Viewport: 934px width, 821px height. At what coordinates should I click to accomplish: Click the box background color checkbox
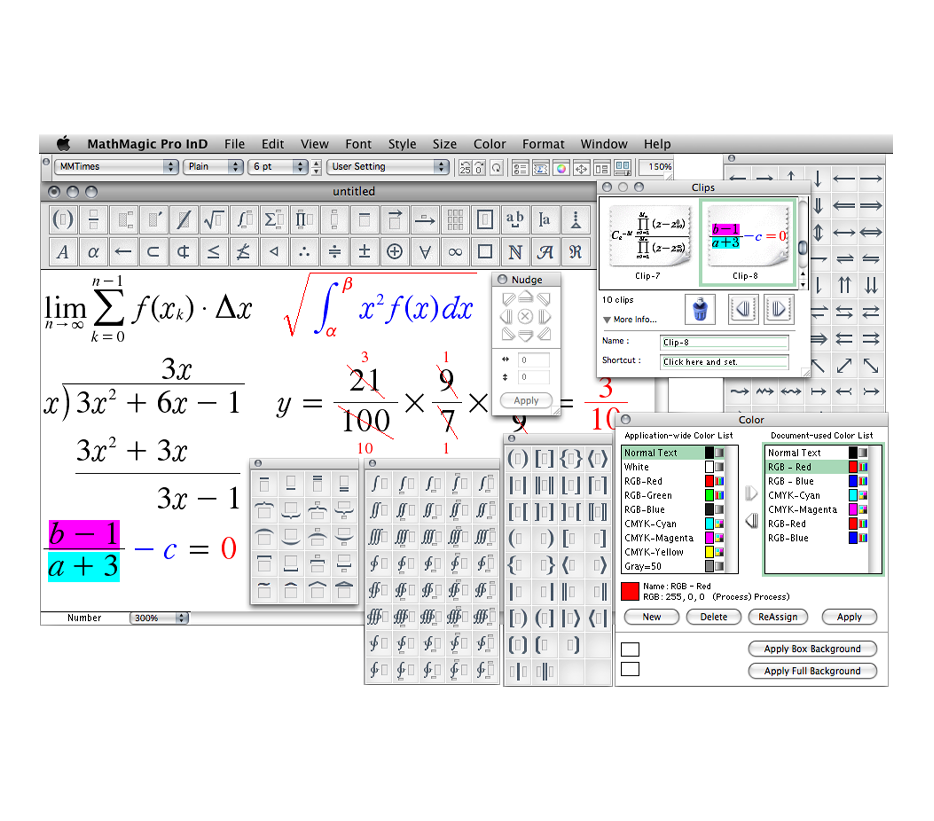click(630, 649)
